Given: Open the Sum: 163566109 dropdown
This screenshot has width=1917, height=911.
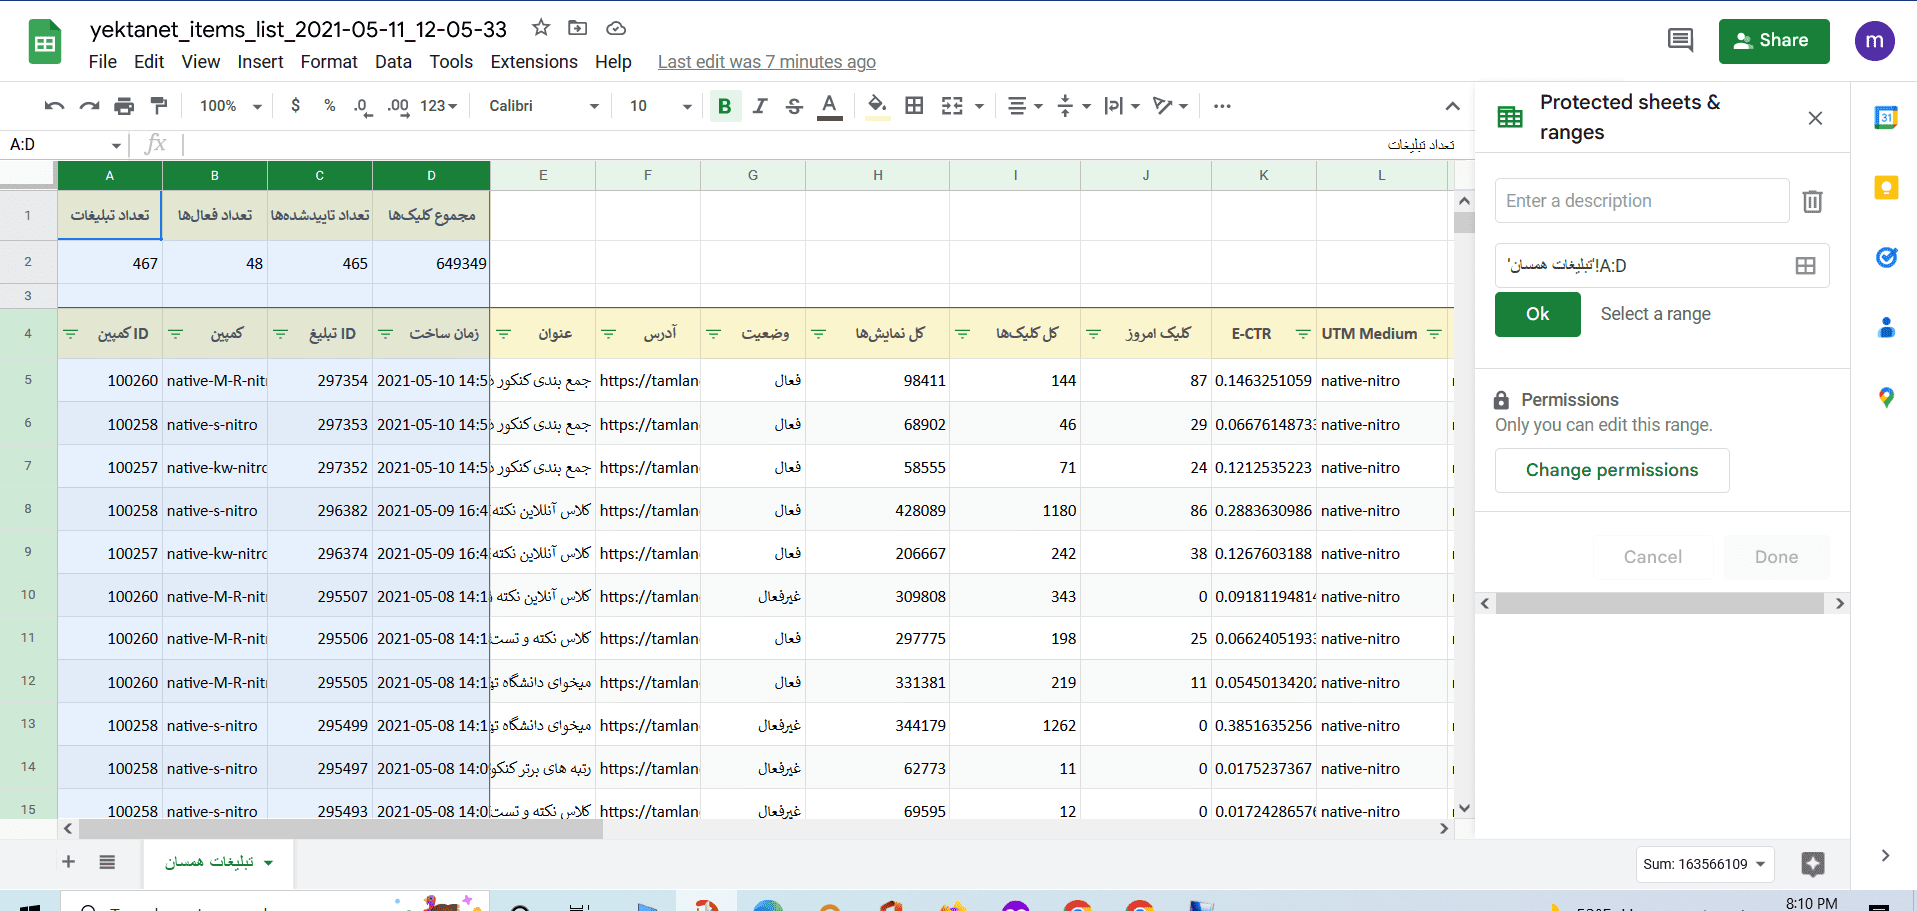Looking at the screenshot, I should click(x=1704, y=864).
